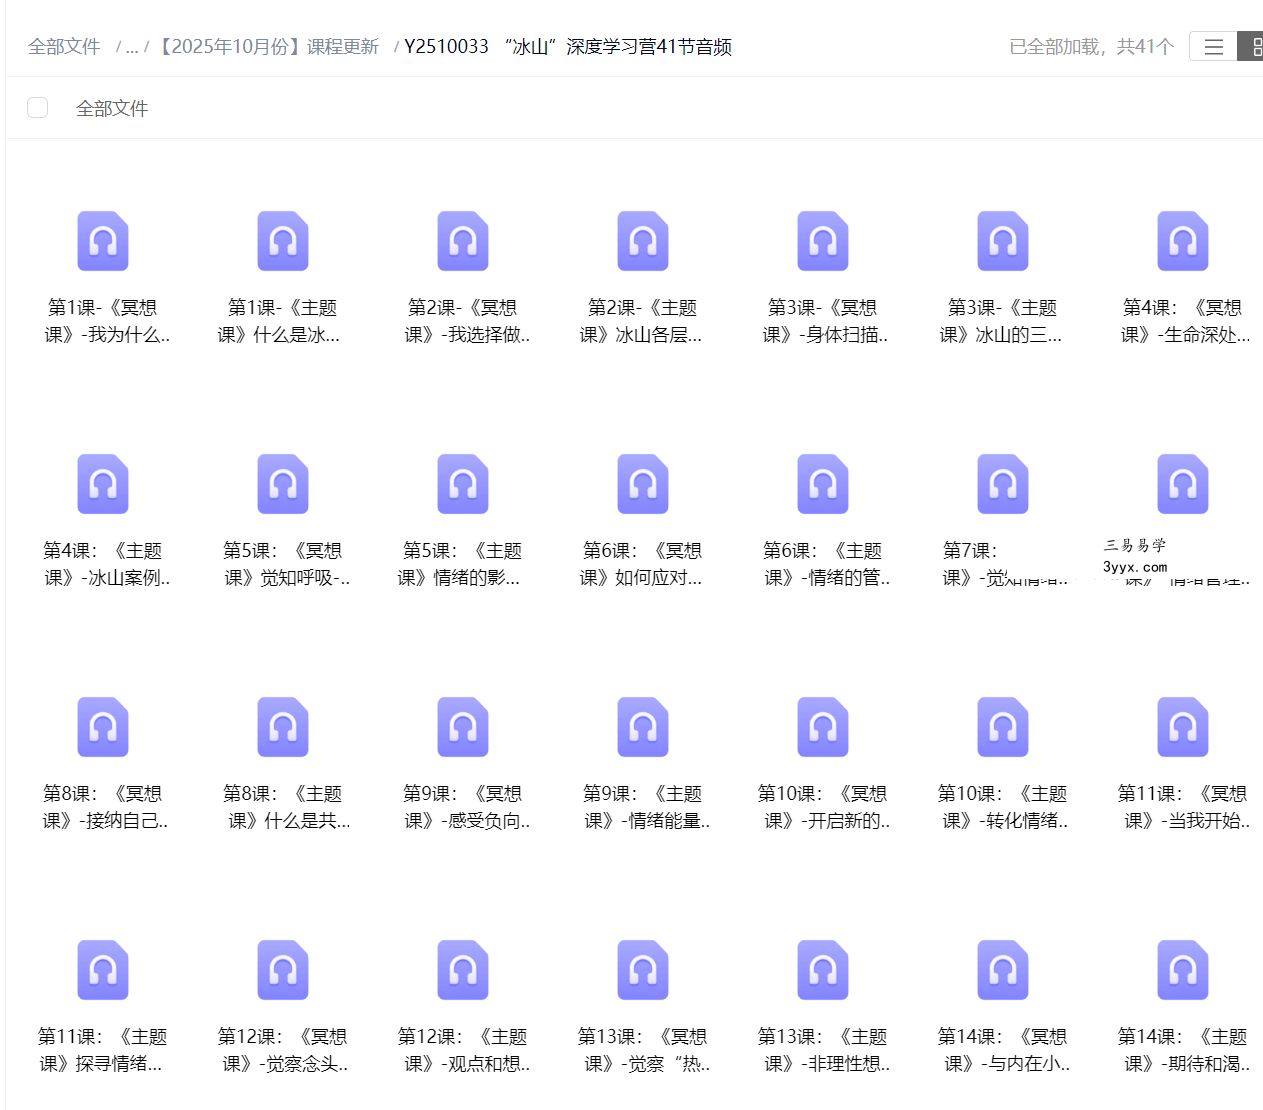The image size is (1263, 1110).
Task: Open audio icon for 第12课:《主题课》-观点和想
Action: pyautogui.click(x=463, y=970)
